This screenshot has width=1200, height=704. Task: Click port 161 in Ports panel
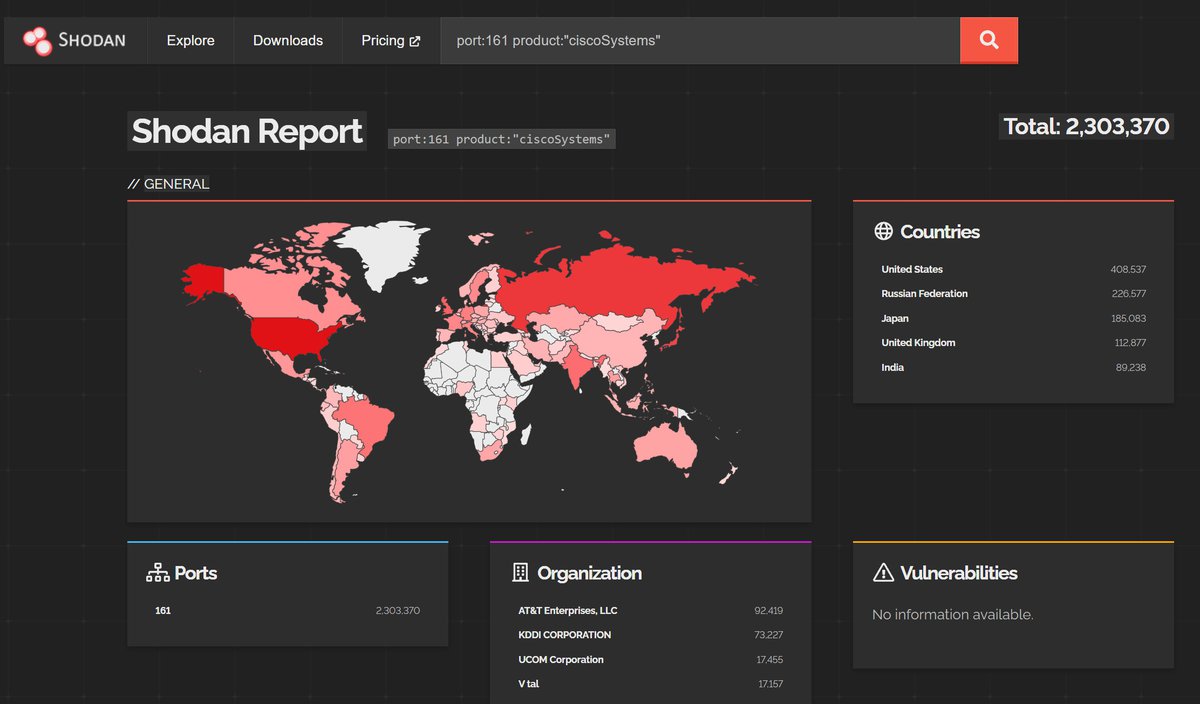tap(163, 610)
